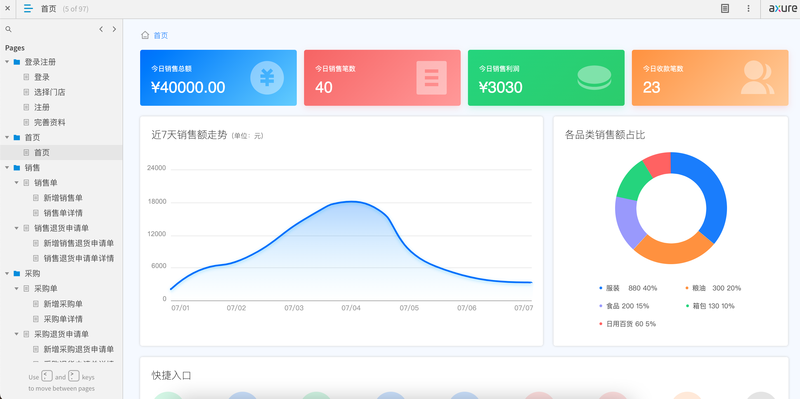Screen dimensions: 800x399
Task: Click the yen coin icon on sales total card
Action: 267,78
